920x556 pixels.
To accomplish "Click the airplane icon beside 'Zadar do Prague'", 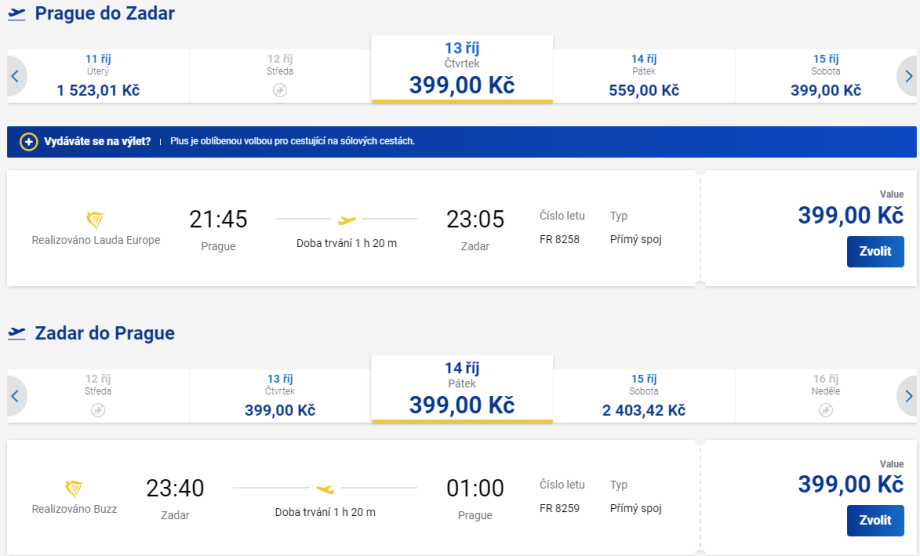I will click(x=17, y=334).
